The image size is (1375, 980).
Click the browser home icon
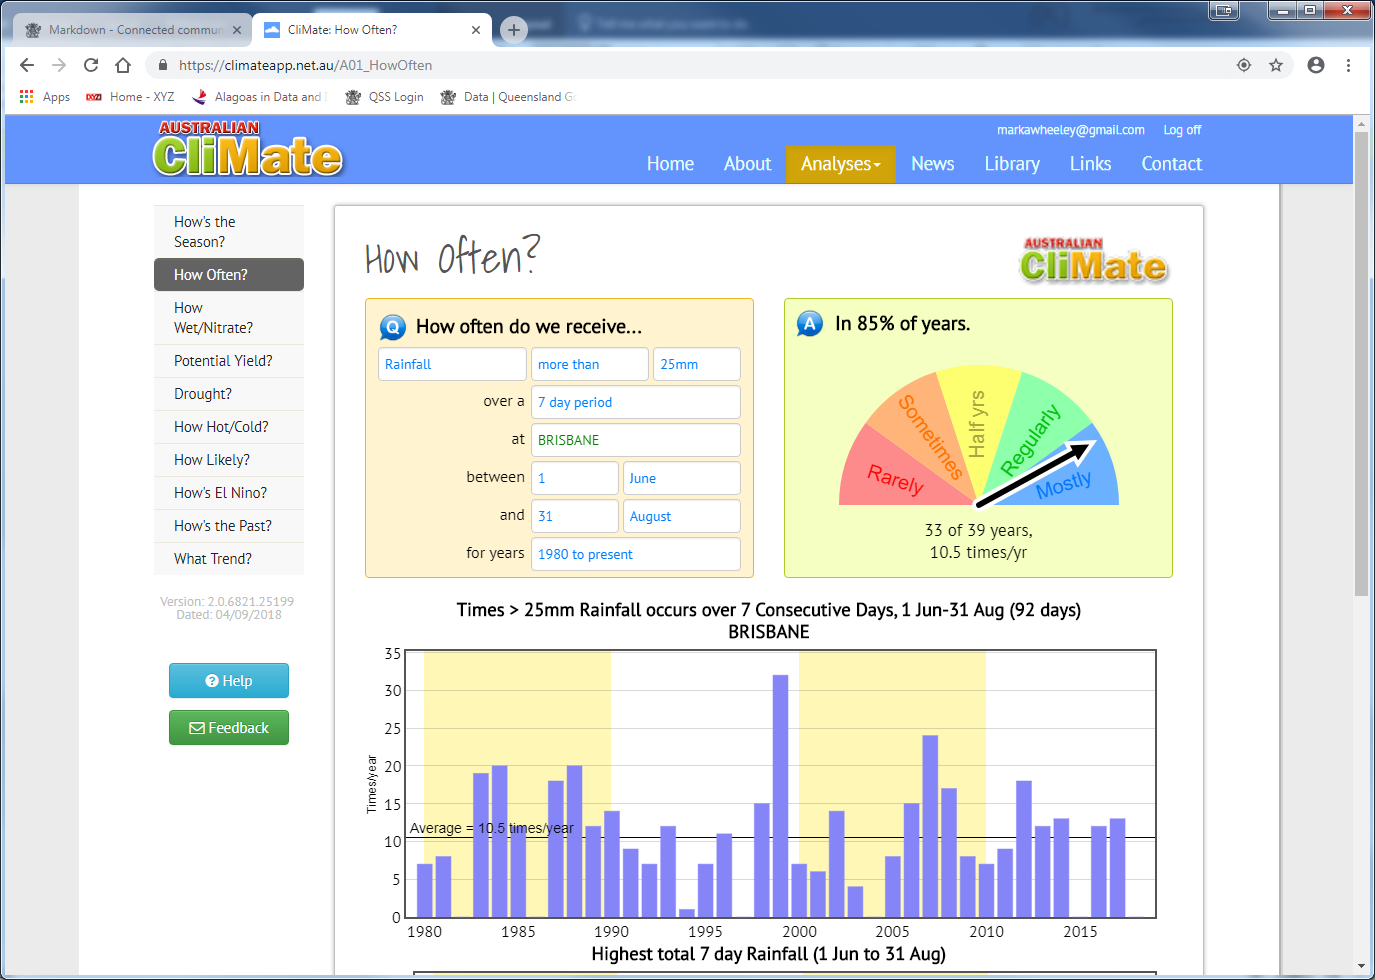123,65
